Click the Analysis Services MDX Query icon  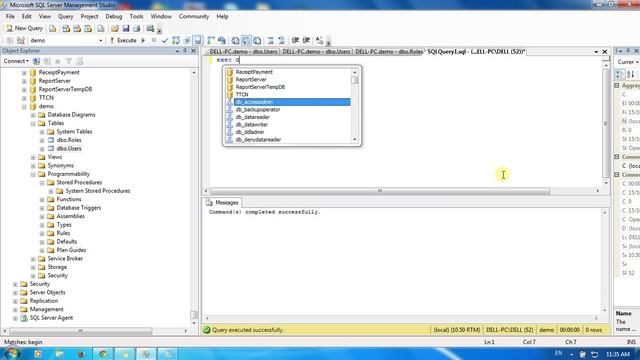coord(66,29)
